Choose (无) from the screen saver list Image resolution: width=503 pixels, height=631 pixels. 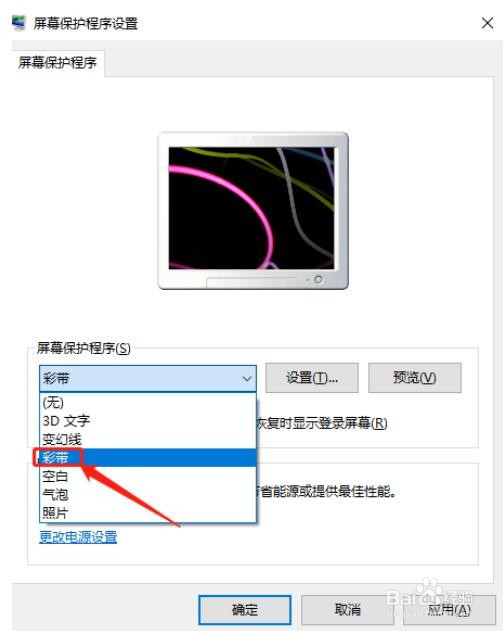(148, 402)
